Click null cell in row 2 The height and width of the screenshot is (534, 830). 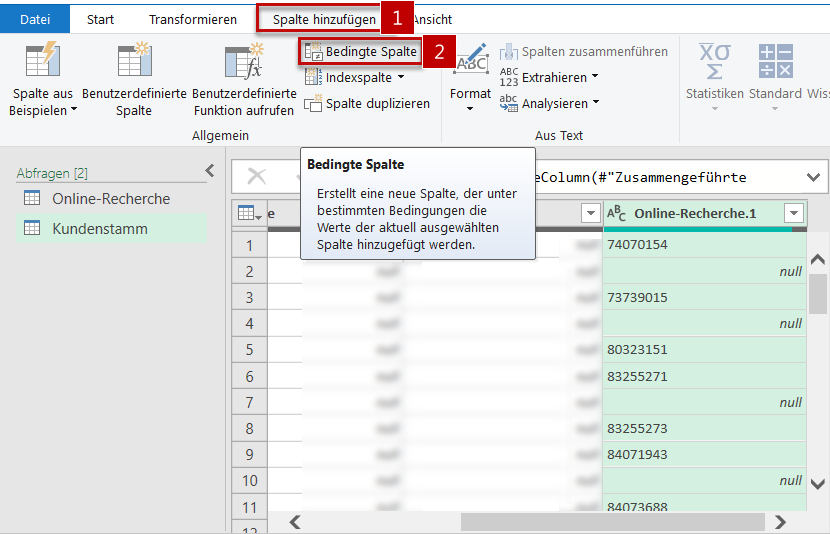[x=705, y=271]
